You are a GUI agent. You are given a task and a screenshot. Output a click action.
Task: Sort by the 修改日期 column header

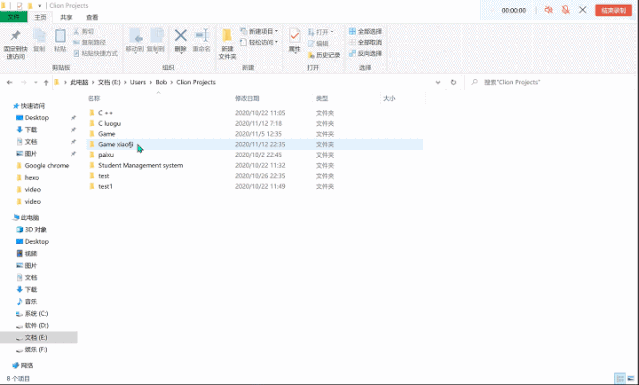[x=247, y=98]
